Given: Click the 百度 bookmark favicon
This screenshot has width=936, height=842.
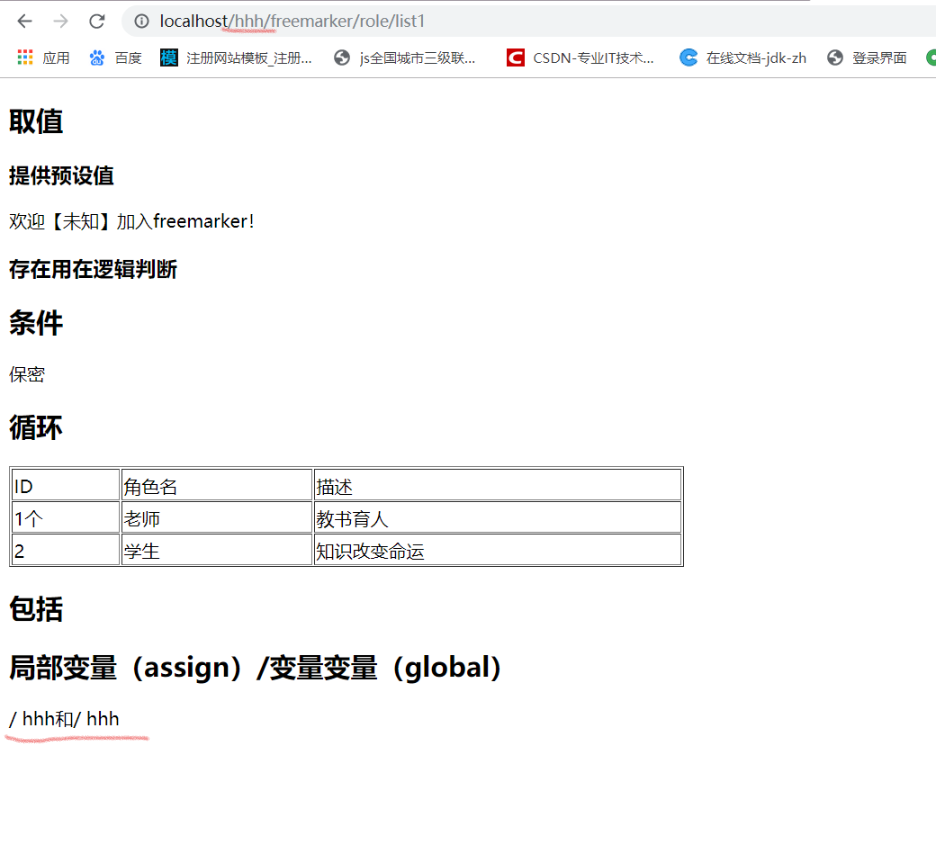Looking at the screenshot, I should coord(95,57).
